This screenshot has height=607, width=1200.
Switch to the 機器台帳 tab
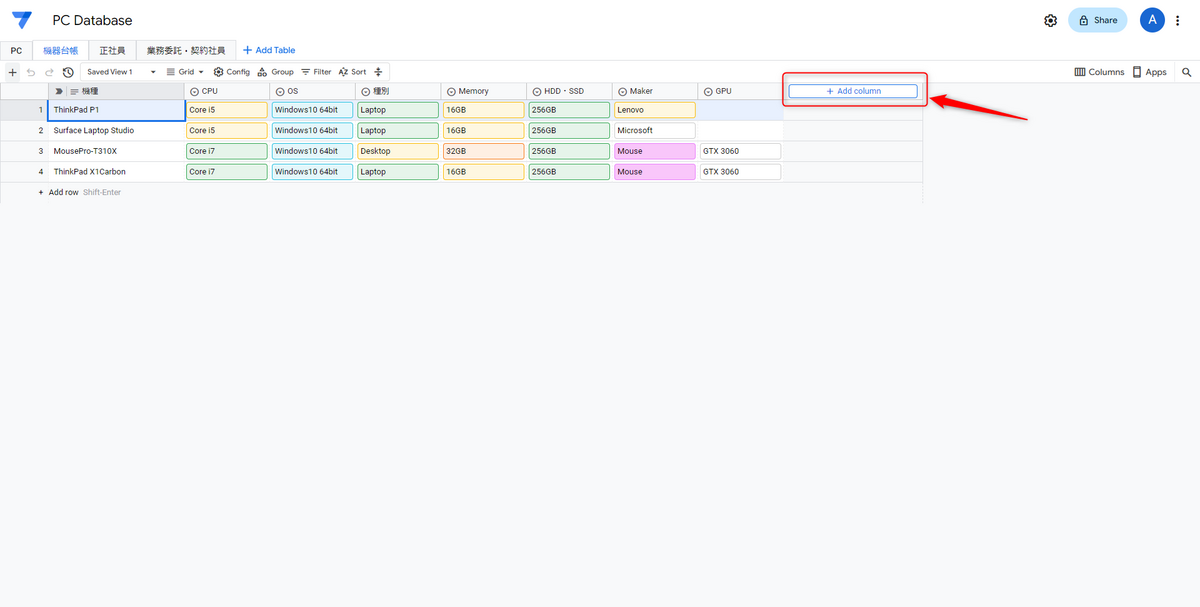click(x=61, y=50)
